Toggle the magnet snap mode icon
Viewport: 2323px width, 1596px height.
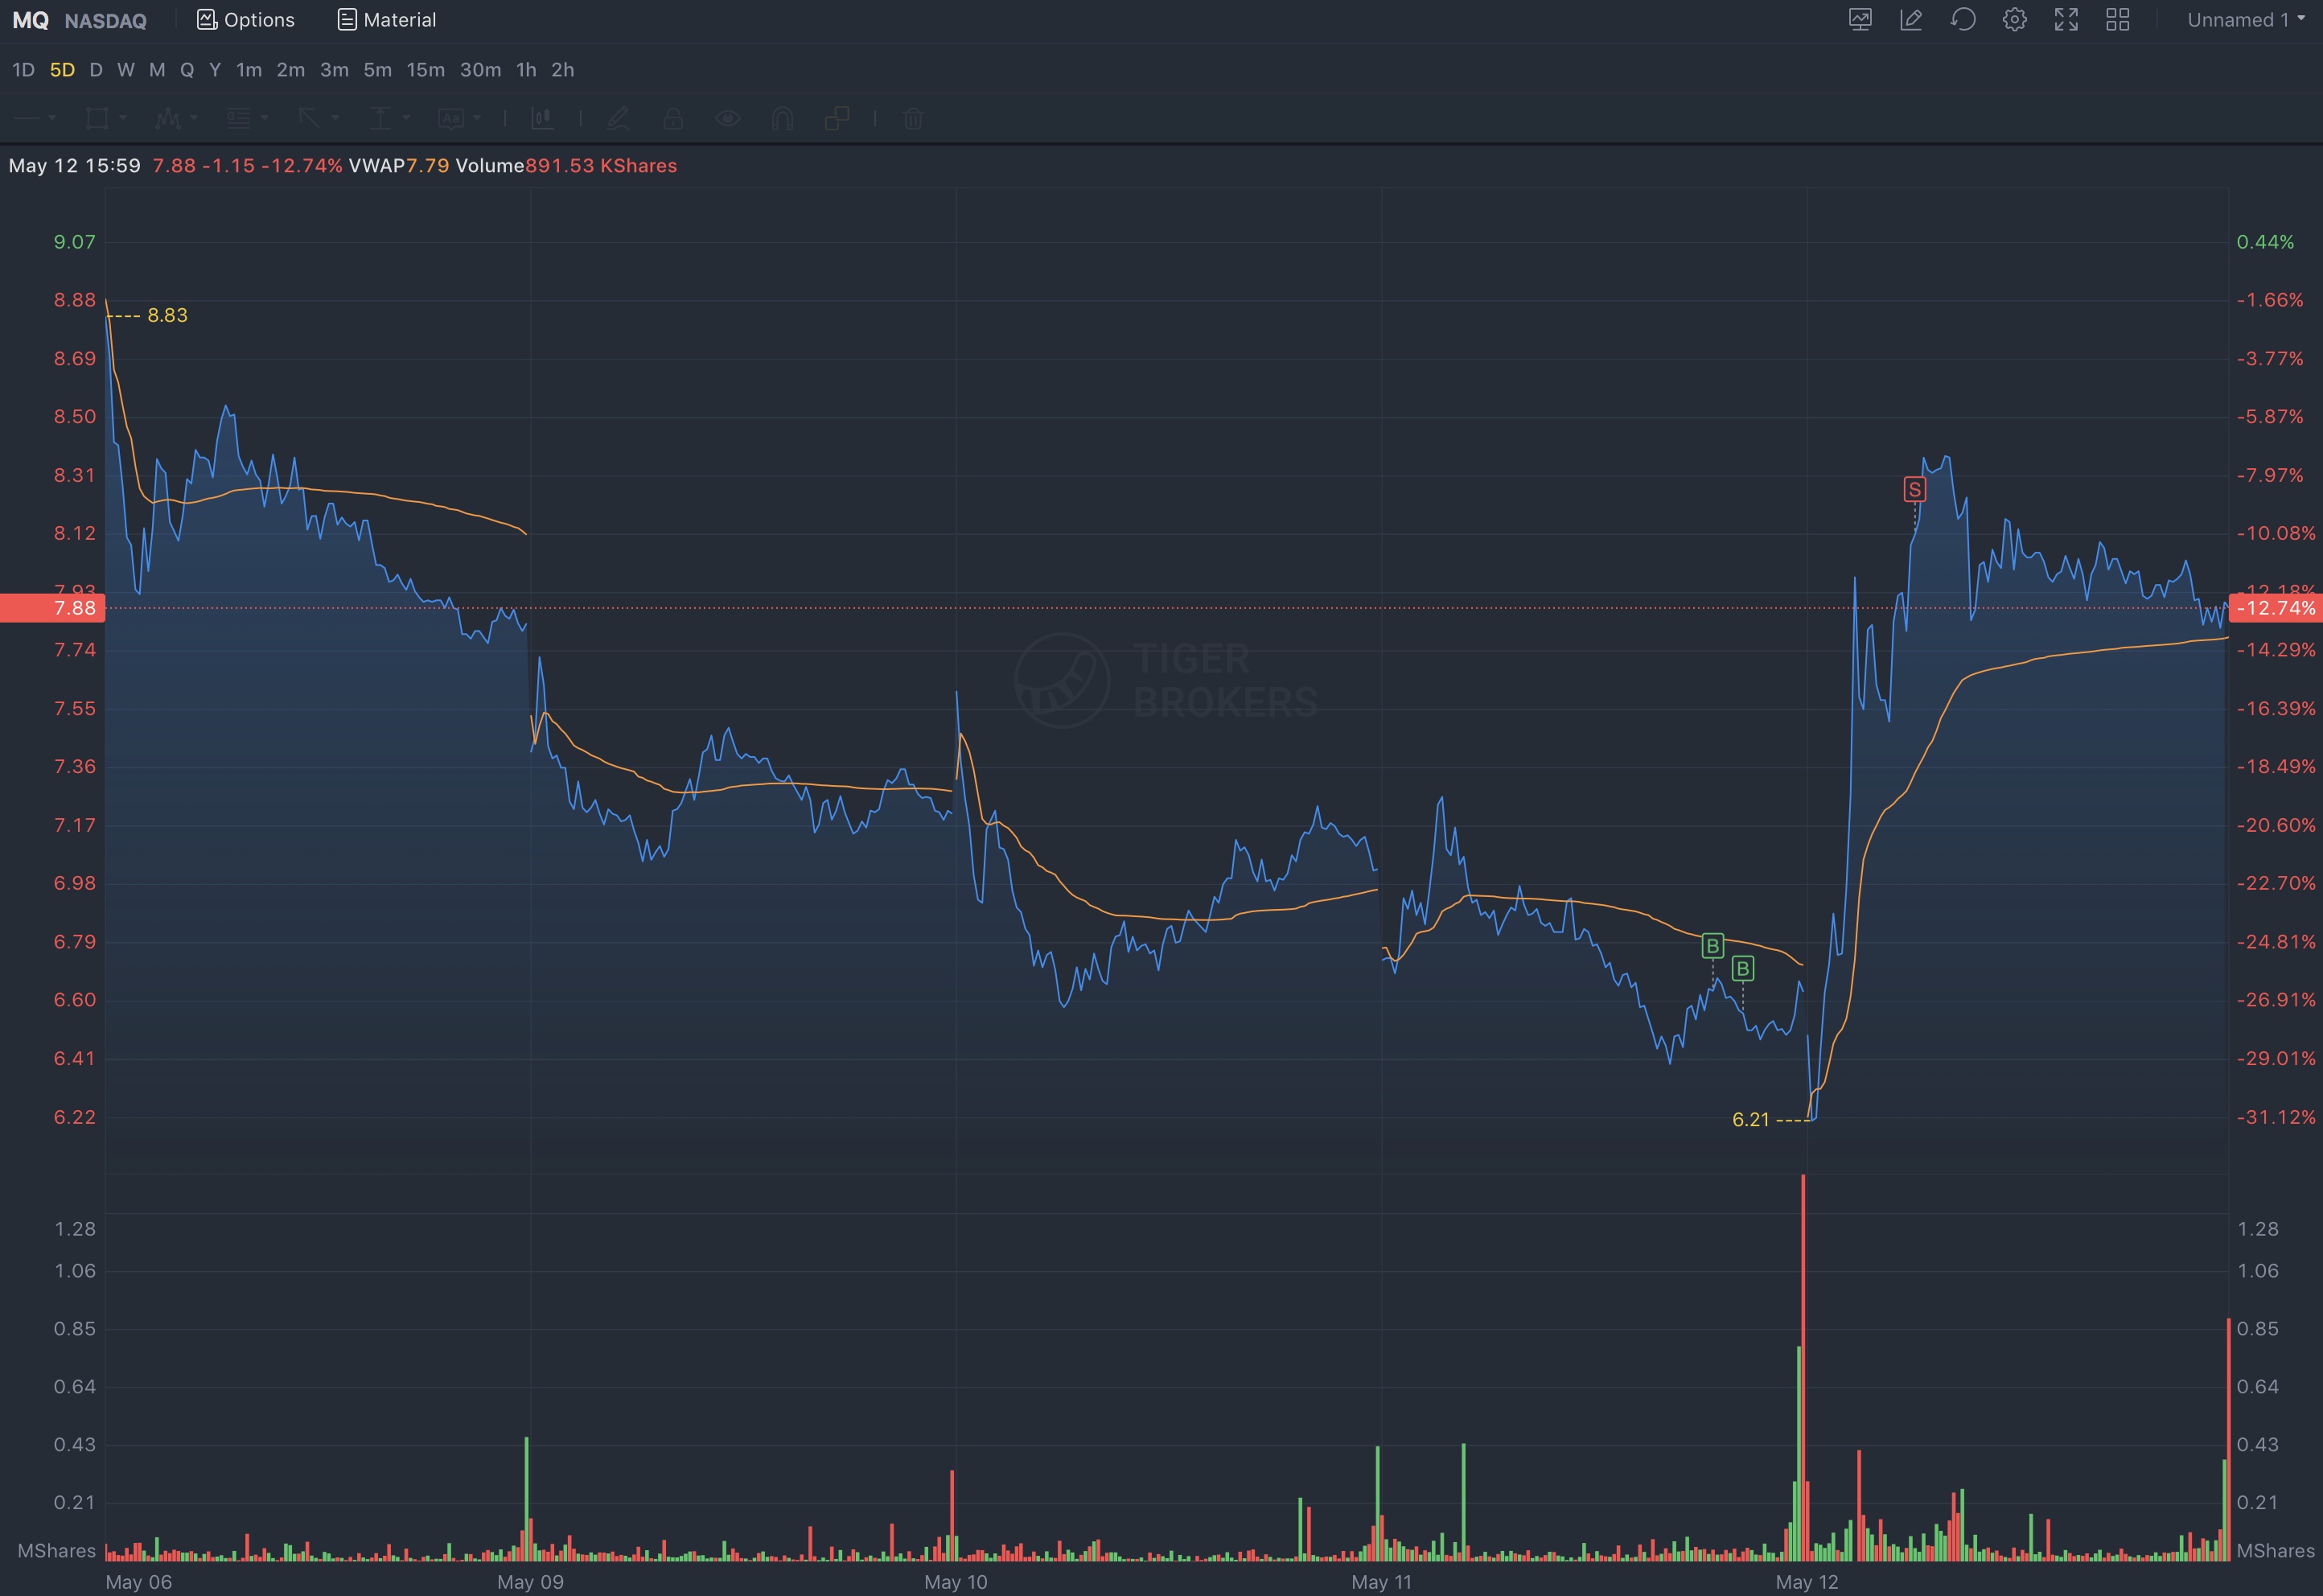click(782, 119)
